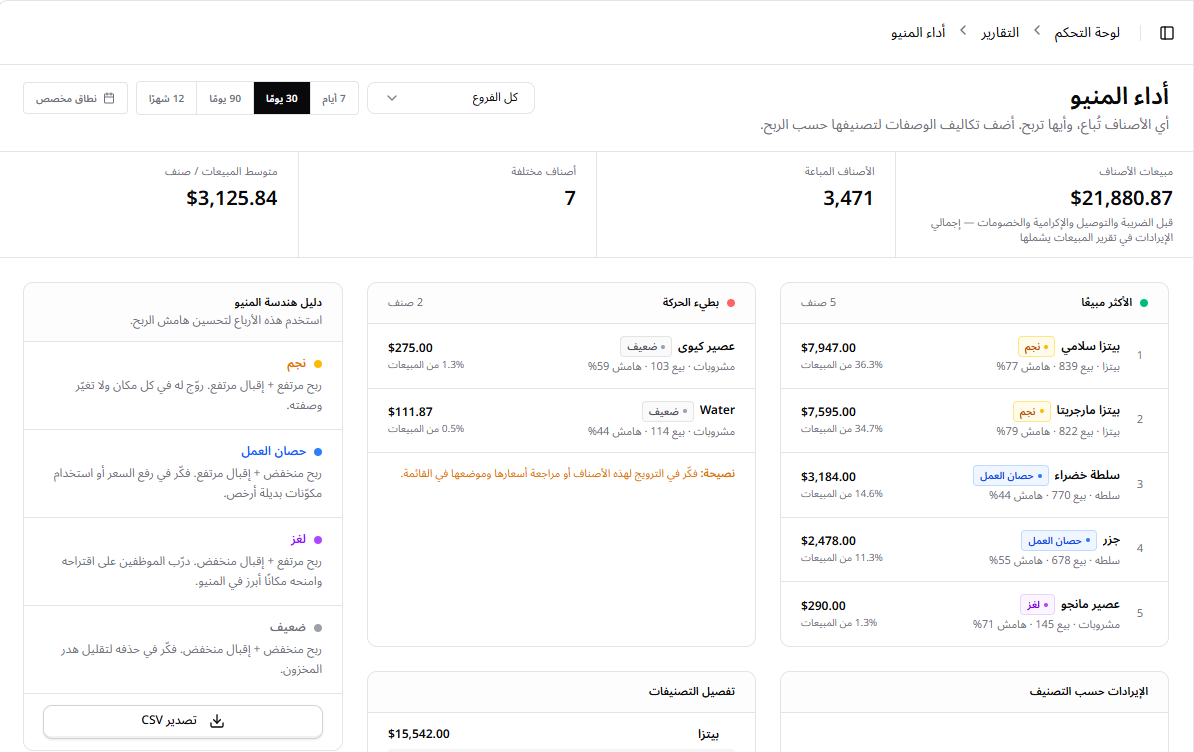Viewport: 1194px width, 752px height.
Task: Click the ضعيف badge on Water
Action: pyautogui.click(x=668, y=411)
